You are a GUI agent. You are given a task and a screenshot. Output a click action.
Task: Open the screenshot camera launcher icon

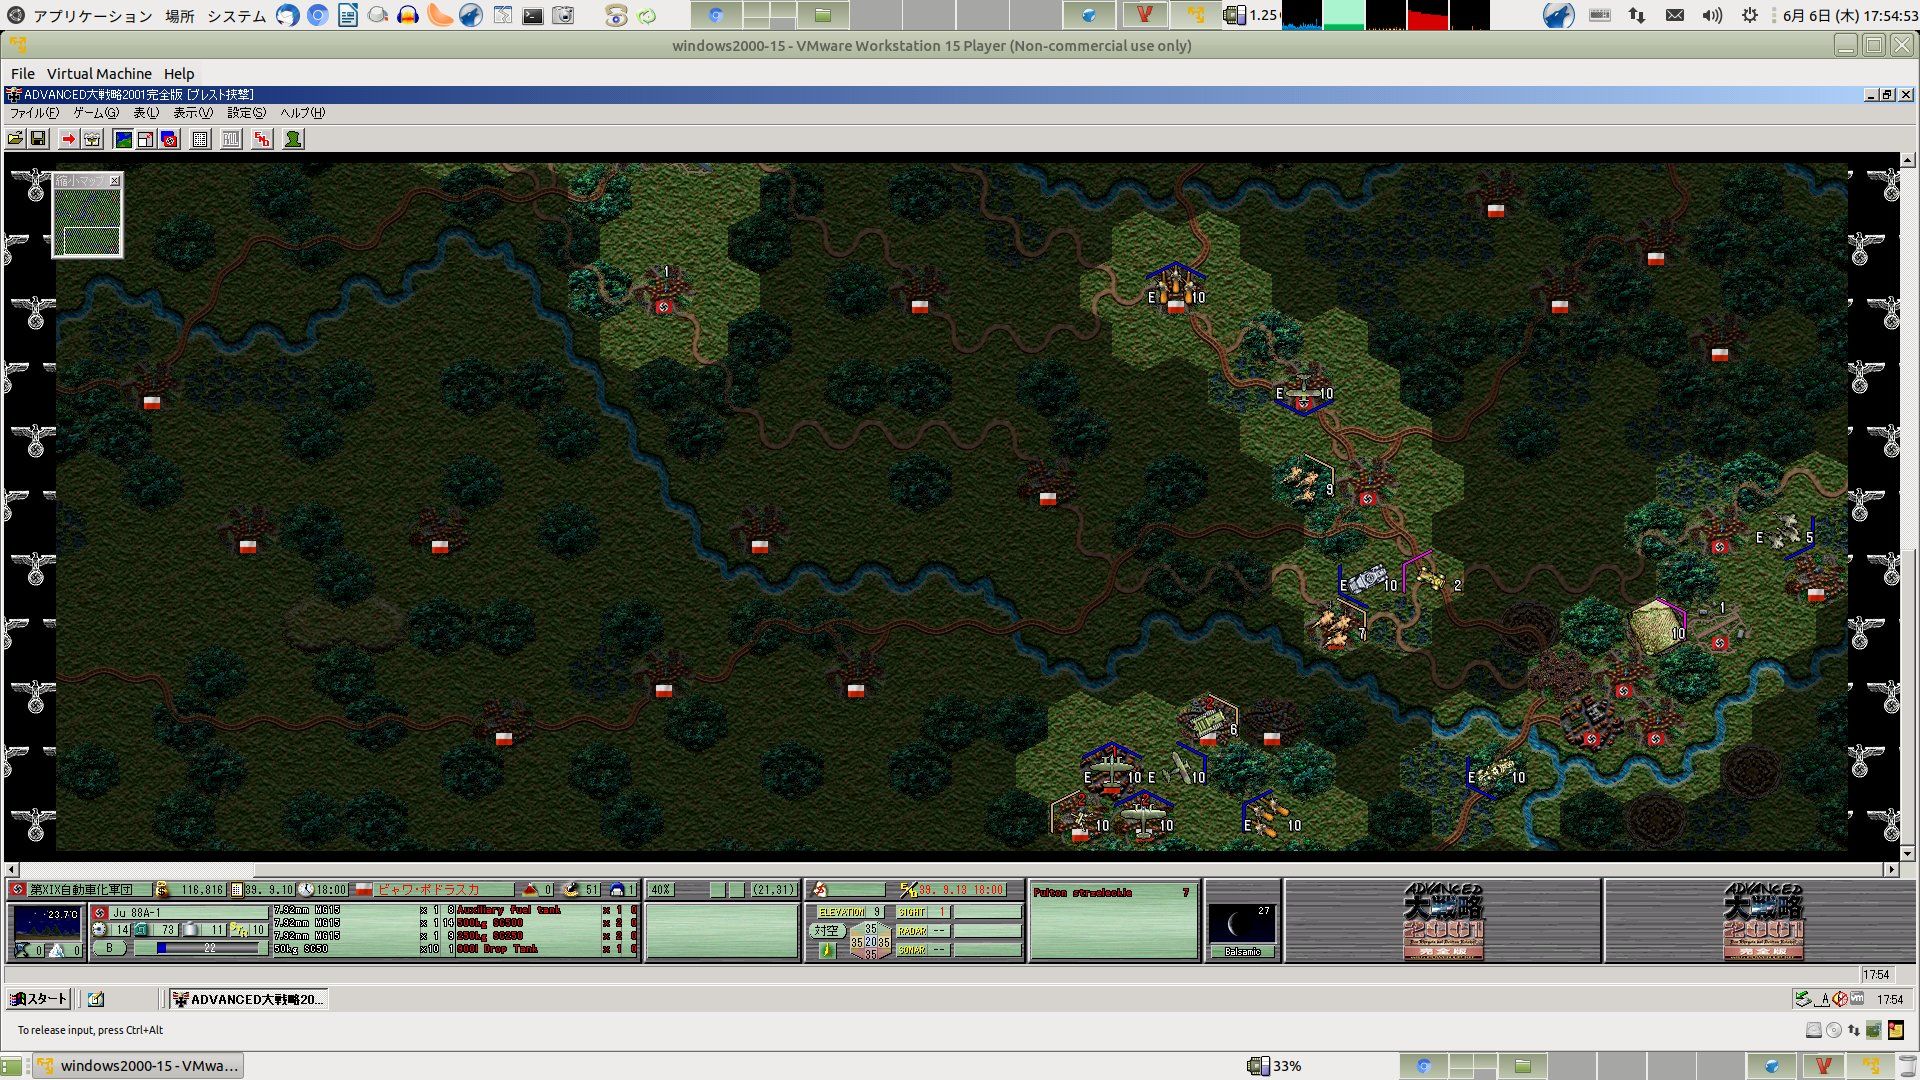tap(564, 15)
